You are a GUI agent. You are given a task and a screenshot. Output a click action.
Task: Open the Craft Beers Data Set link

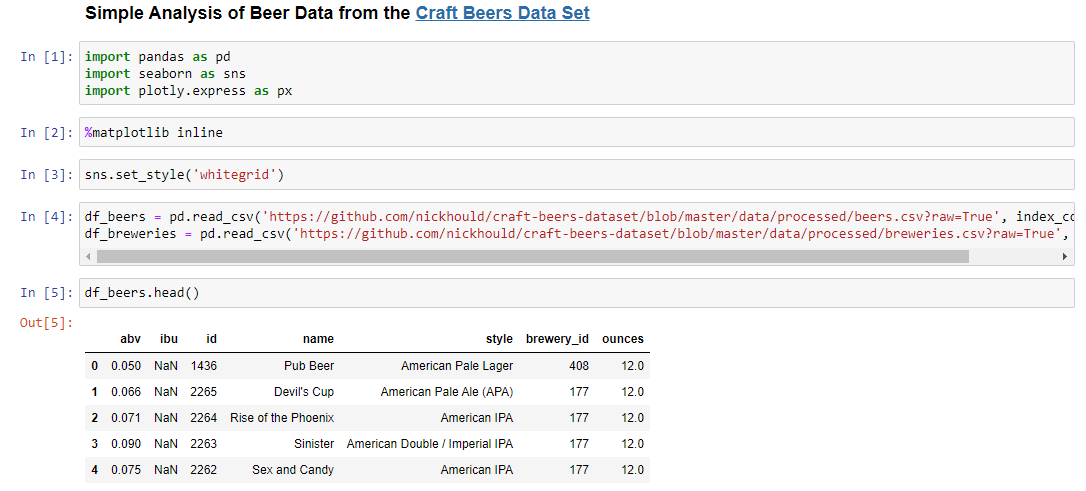pos(502,12)
